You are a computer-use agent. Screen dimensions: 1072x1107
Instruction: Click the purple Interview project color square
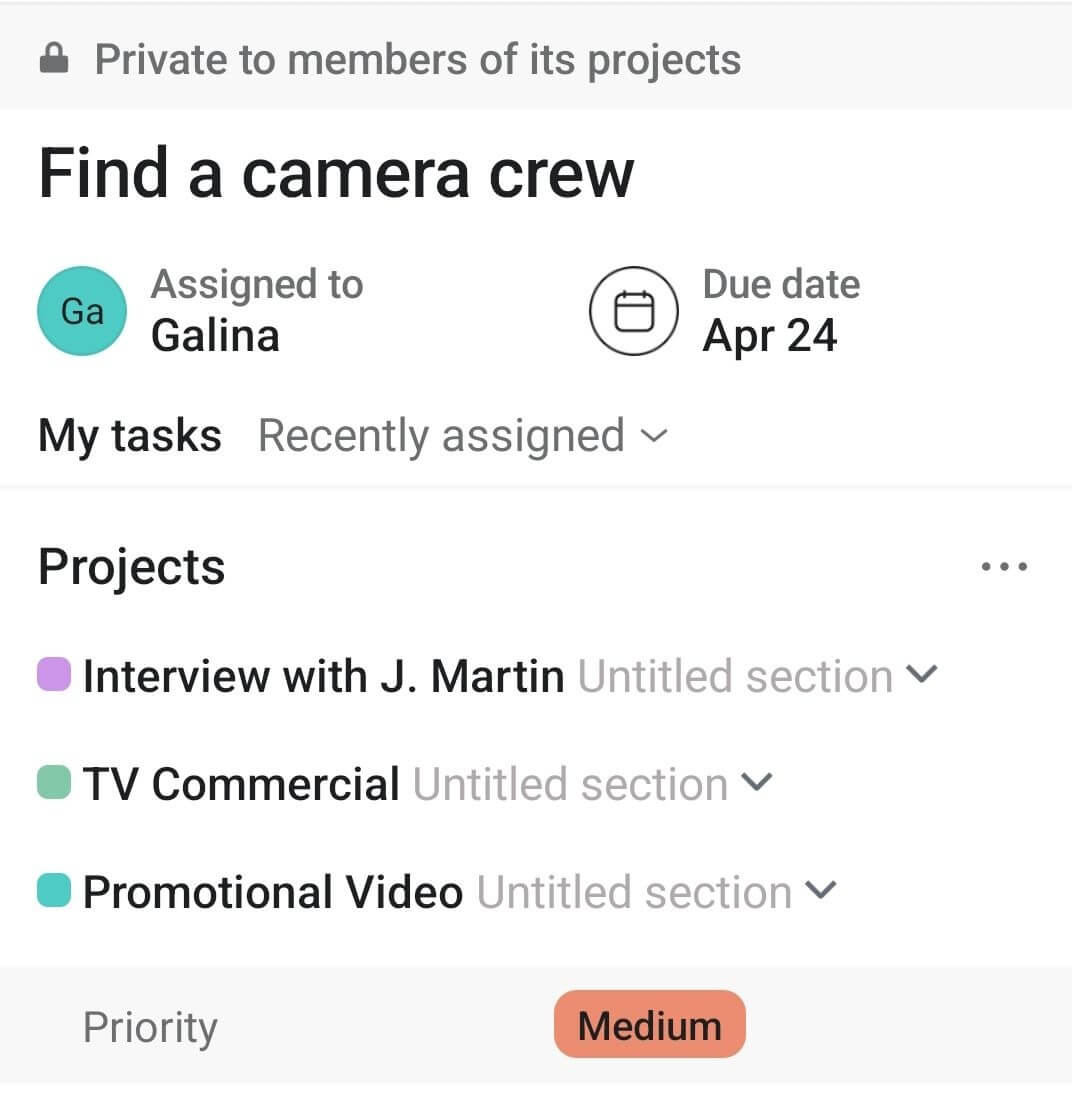point(53,673)
